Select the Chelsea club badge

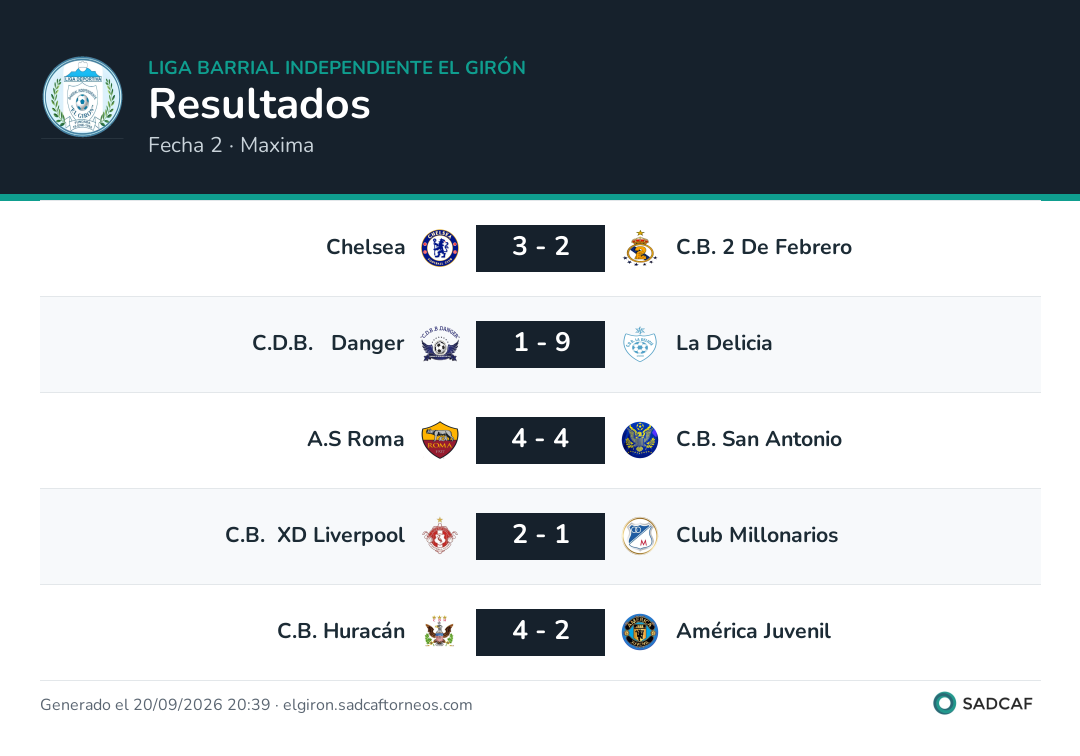pos(440,248)
